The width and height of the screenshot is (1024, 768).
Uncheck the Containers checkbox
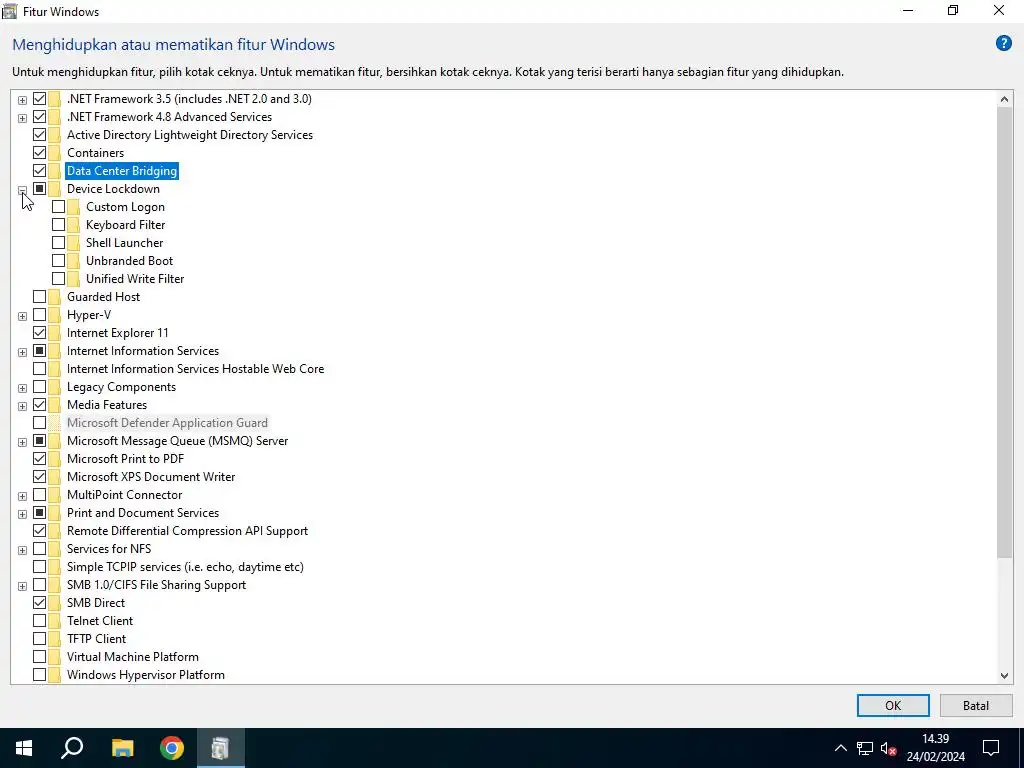coord(39,153)
